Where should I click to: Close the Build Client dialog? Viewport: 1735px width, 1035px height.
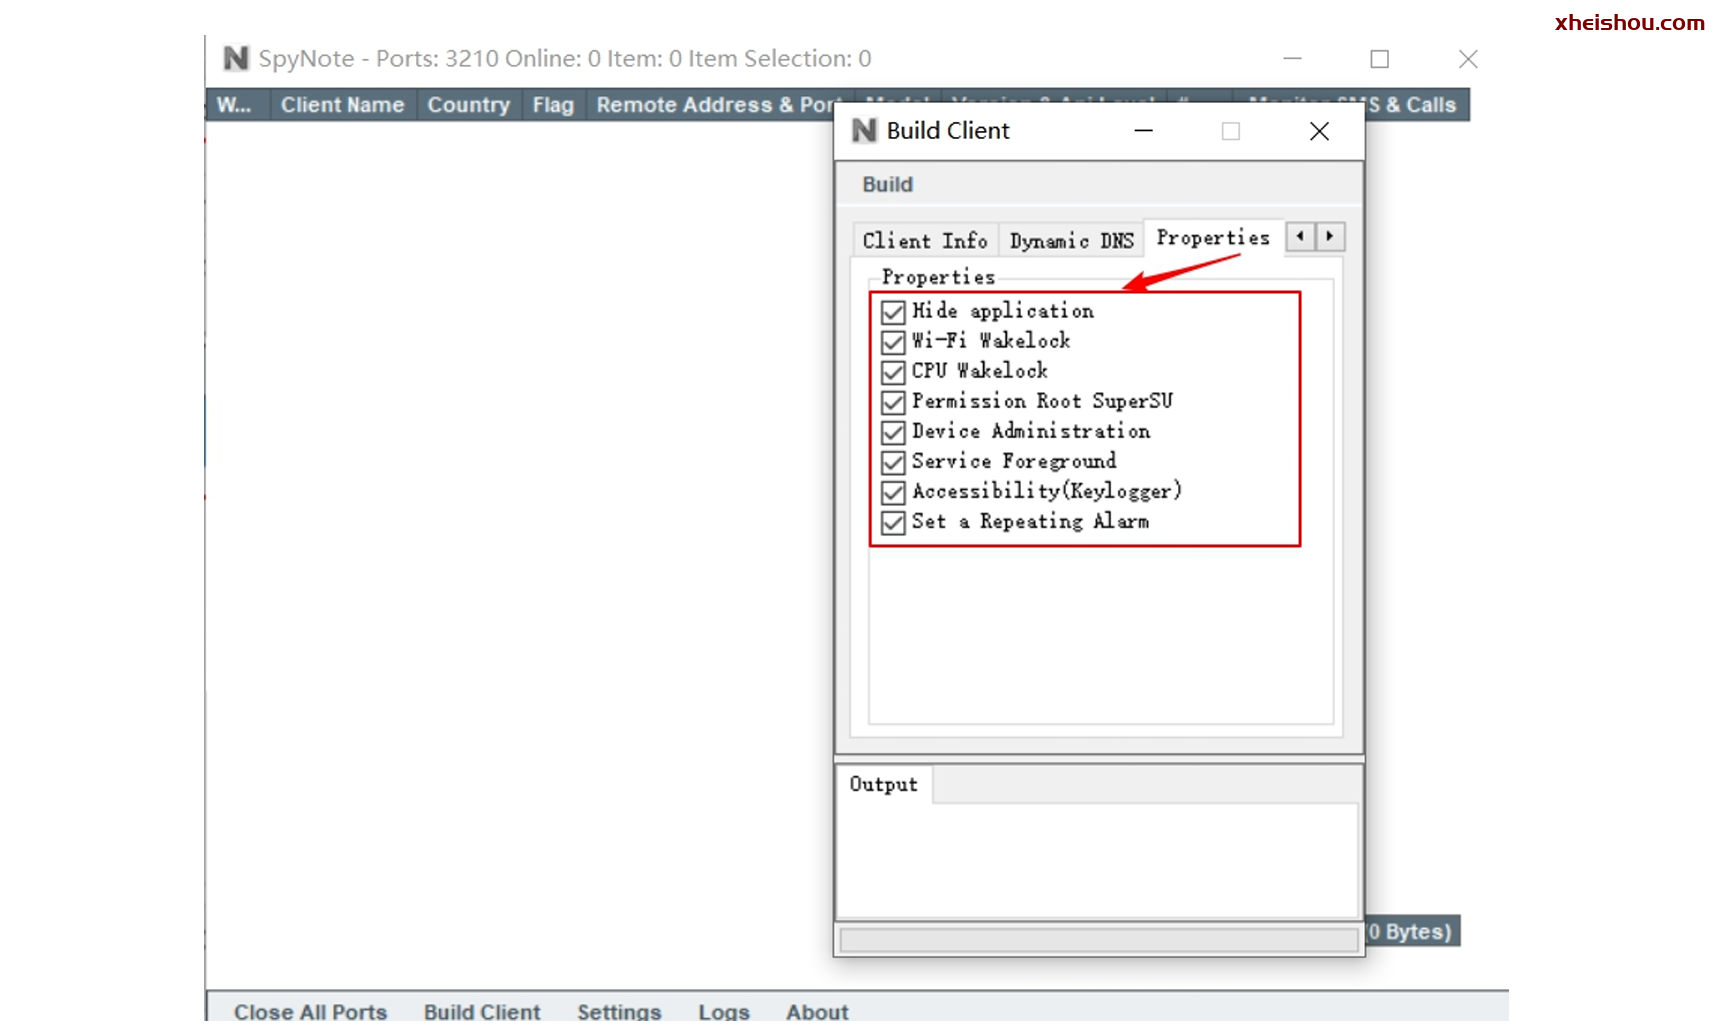pos(1319,131)
